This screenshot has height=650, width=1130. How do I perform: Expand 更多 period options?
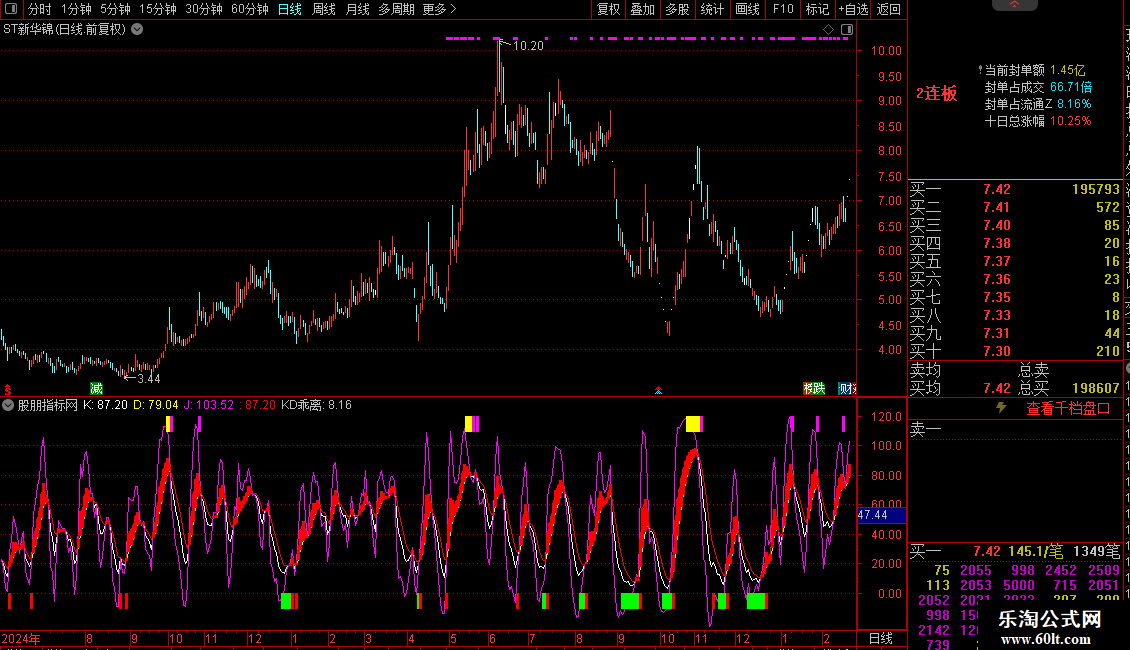(x=440, y=9)
